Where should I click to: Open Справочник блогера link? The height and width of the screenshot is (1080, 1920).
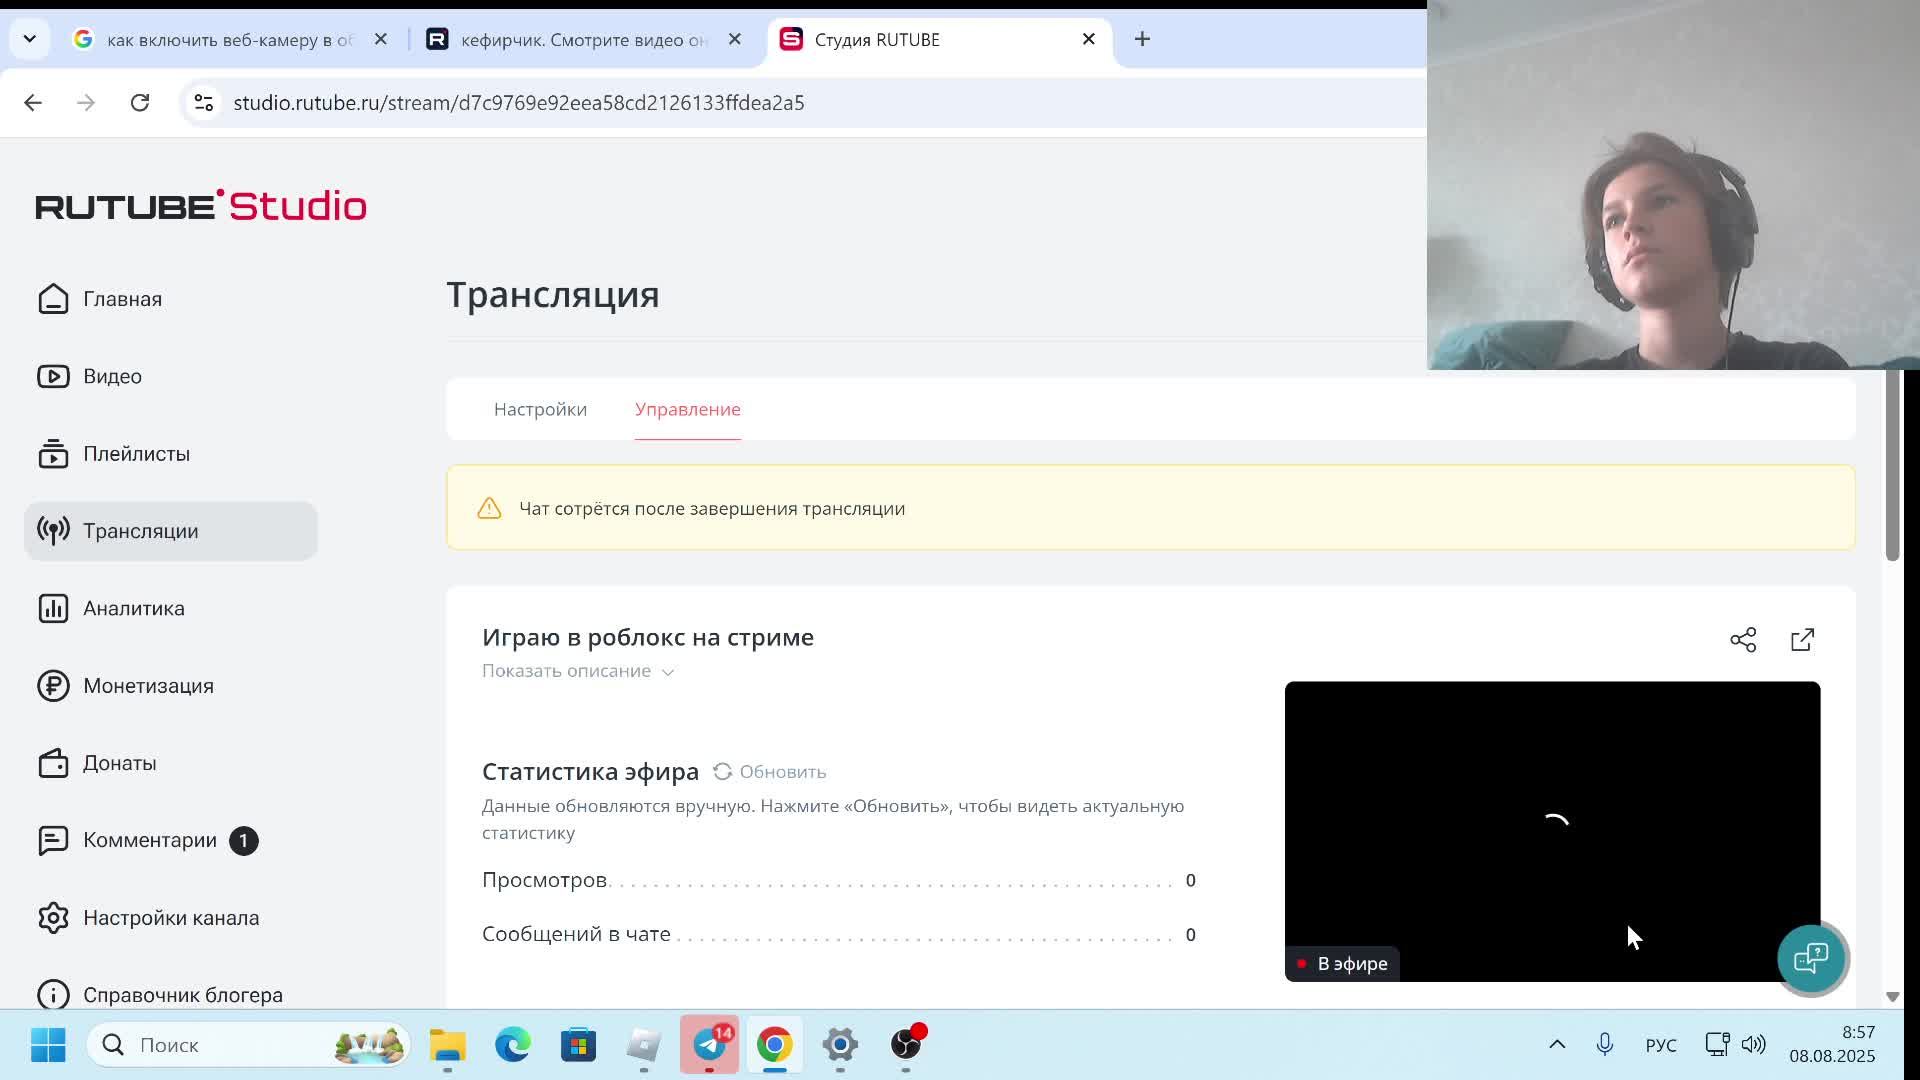(182, 995)
